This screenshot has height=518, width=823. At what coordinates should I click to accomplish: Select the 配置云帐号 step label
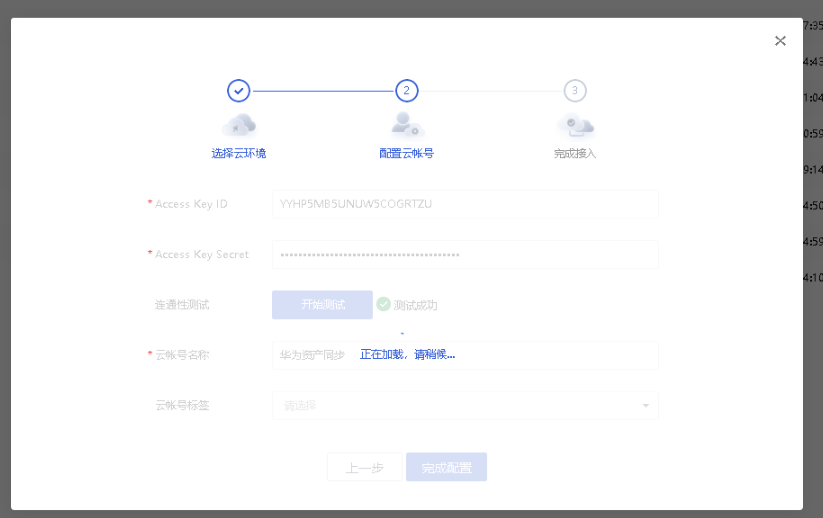[x=406, y=154]
